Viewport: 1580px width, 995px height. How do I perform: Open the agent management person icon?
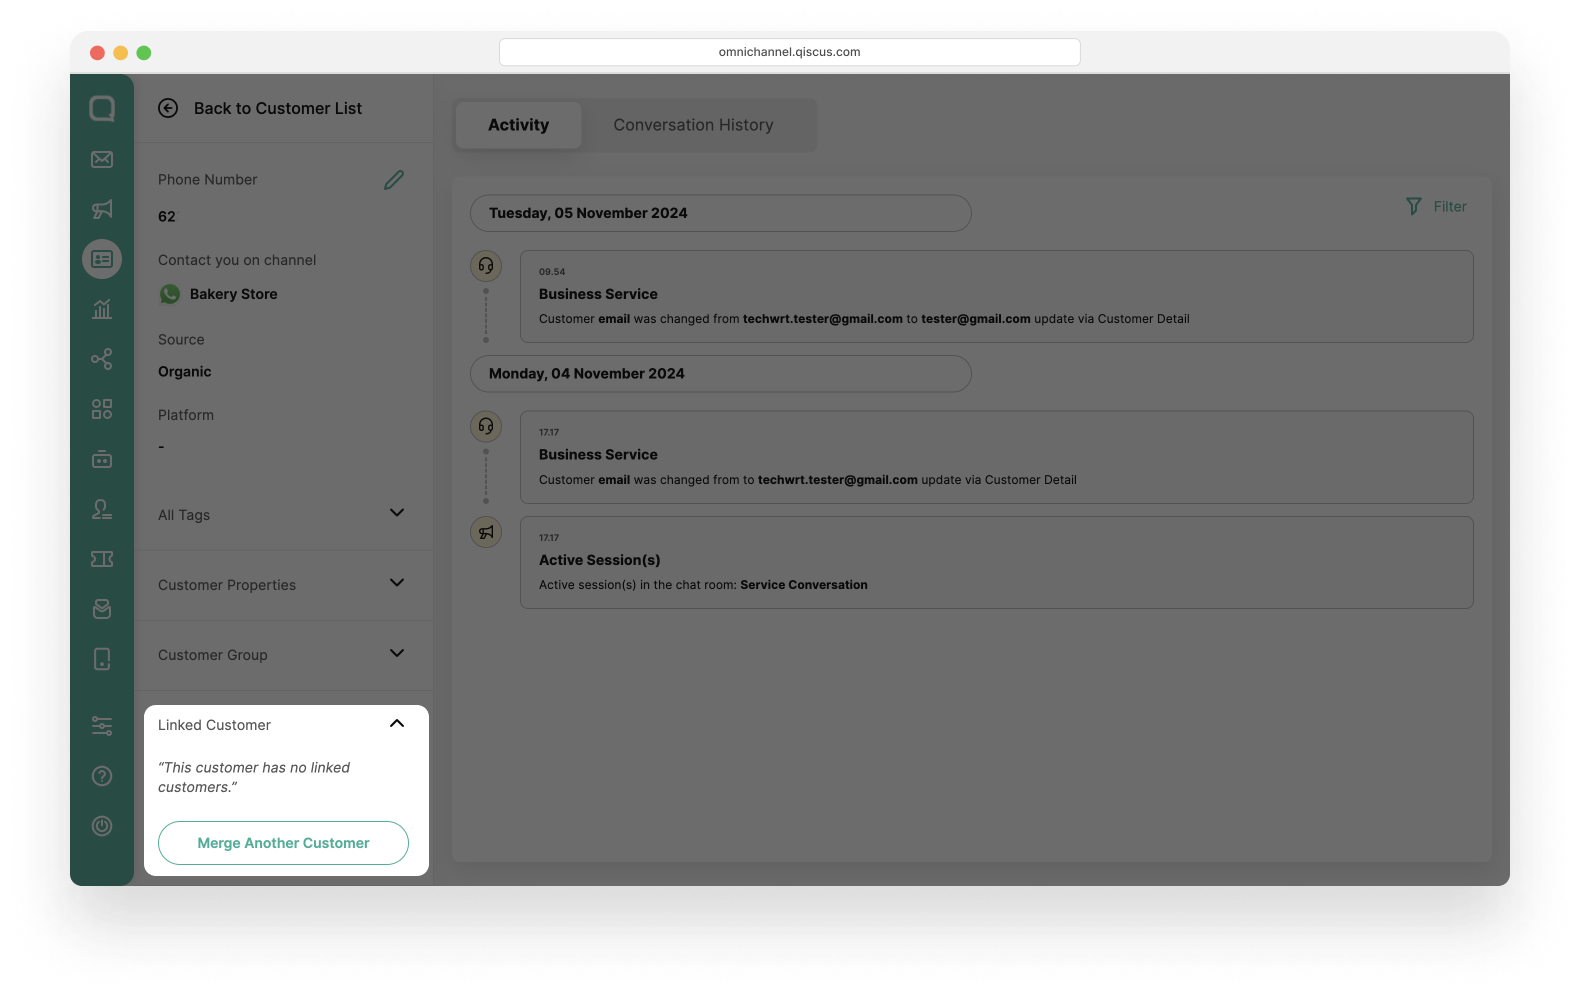102,509
